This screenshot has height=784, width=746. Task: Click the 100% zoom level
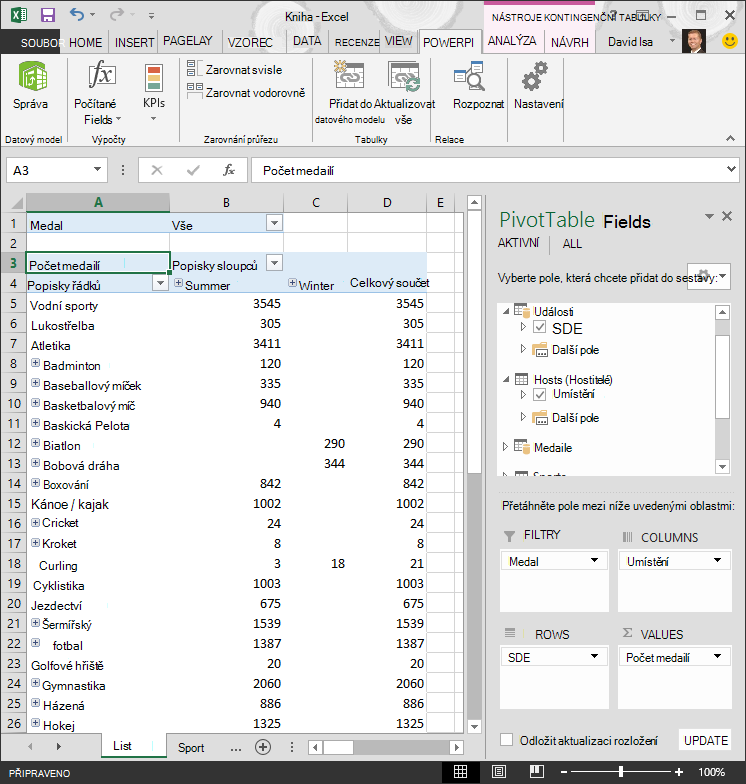(711, 772)
